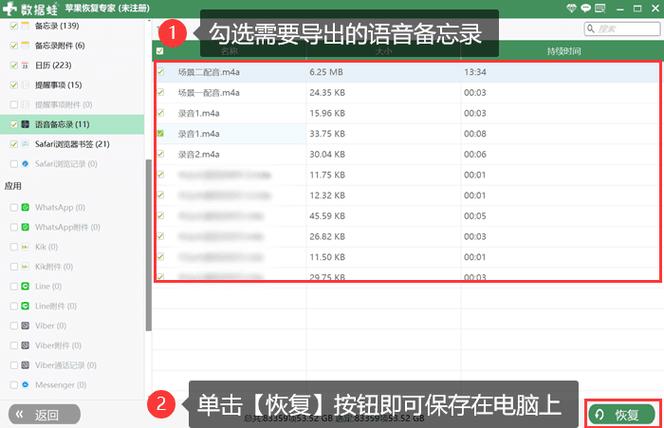
Task: Click the 00:06 duration cell
Action: coord(475,154)
